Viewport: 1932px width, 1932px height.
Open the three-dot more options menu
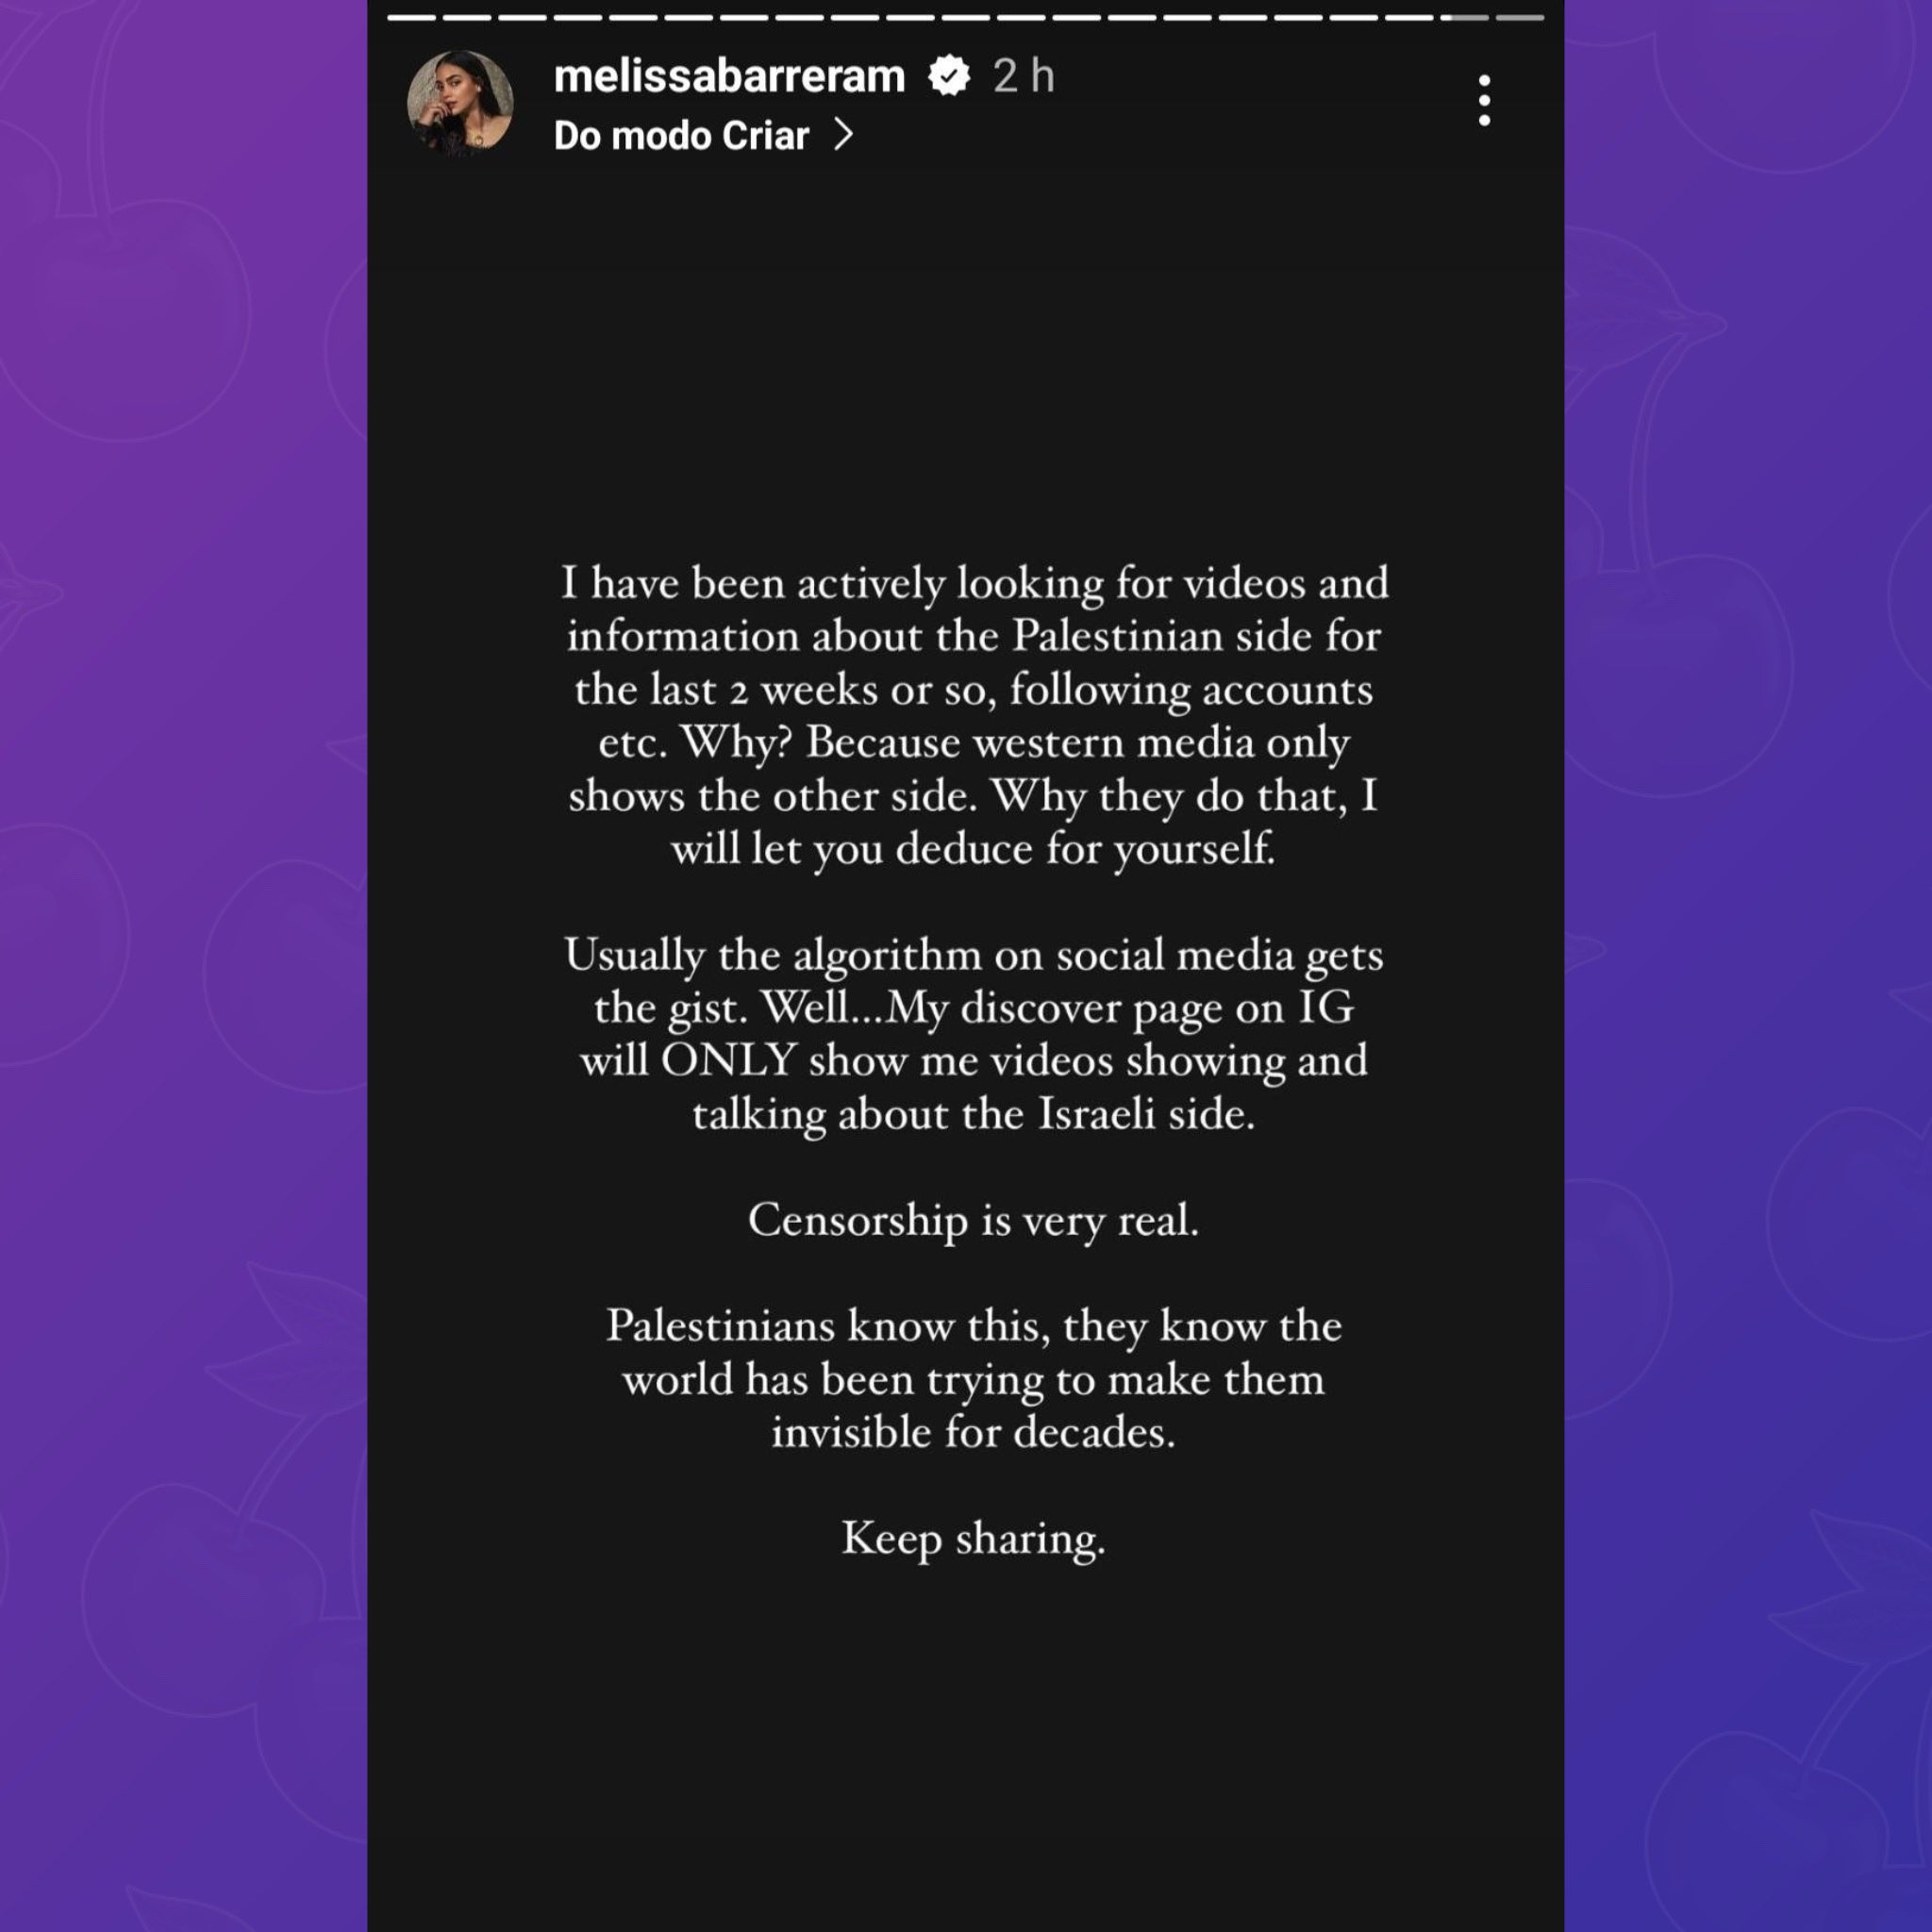[1483, 100]
